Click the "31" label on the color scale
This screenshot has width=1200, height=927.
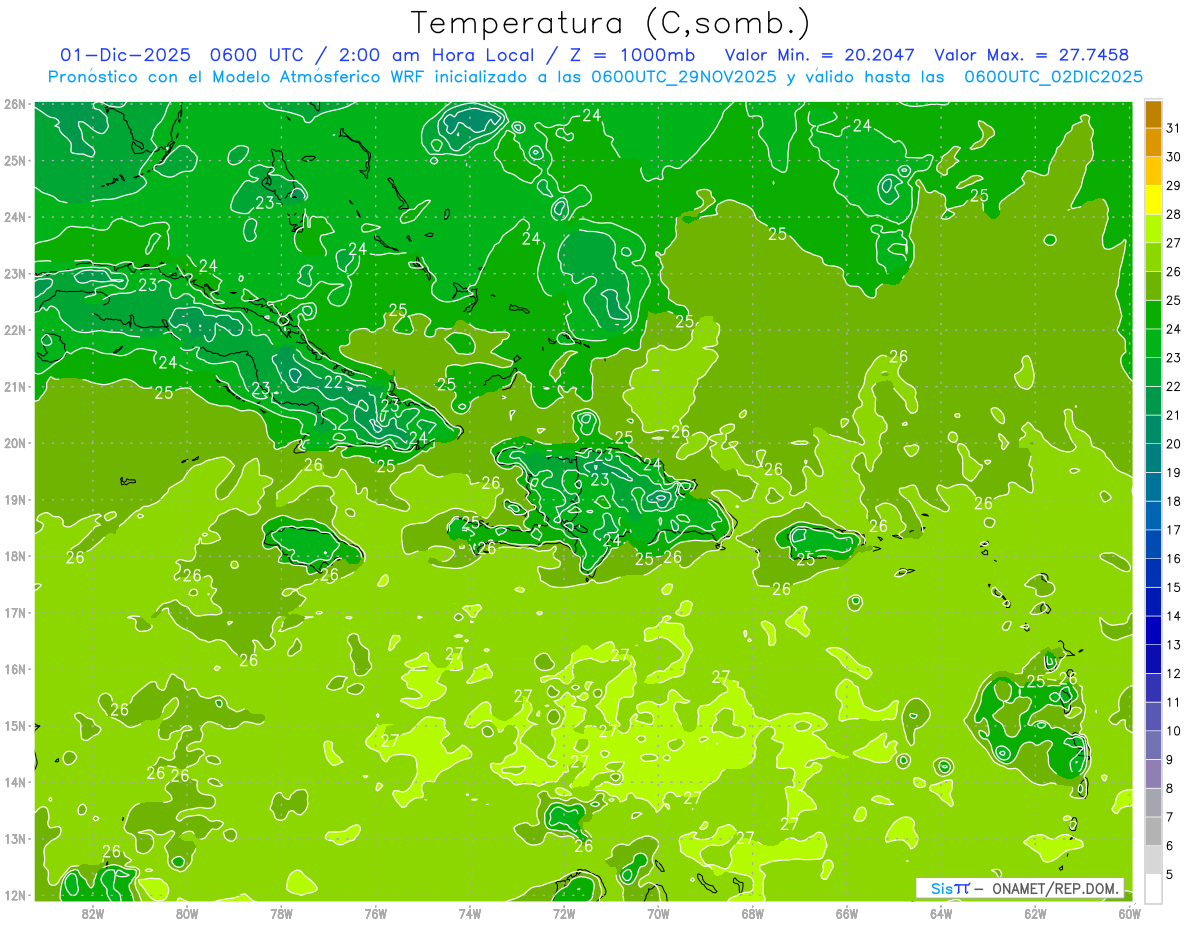pyautogui.click(x=1174, y=128)
